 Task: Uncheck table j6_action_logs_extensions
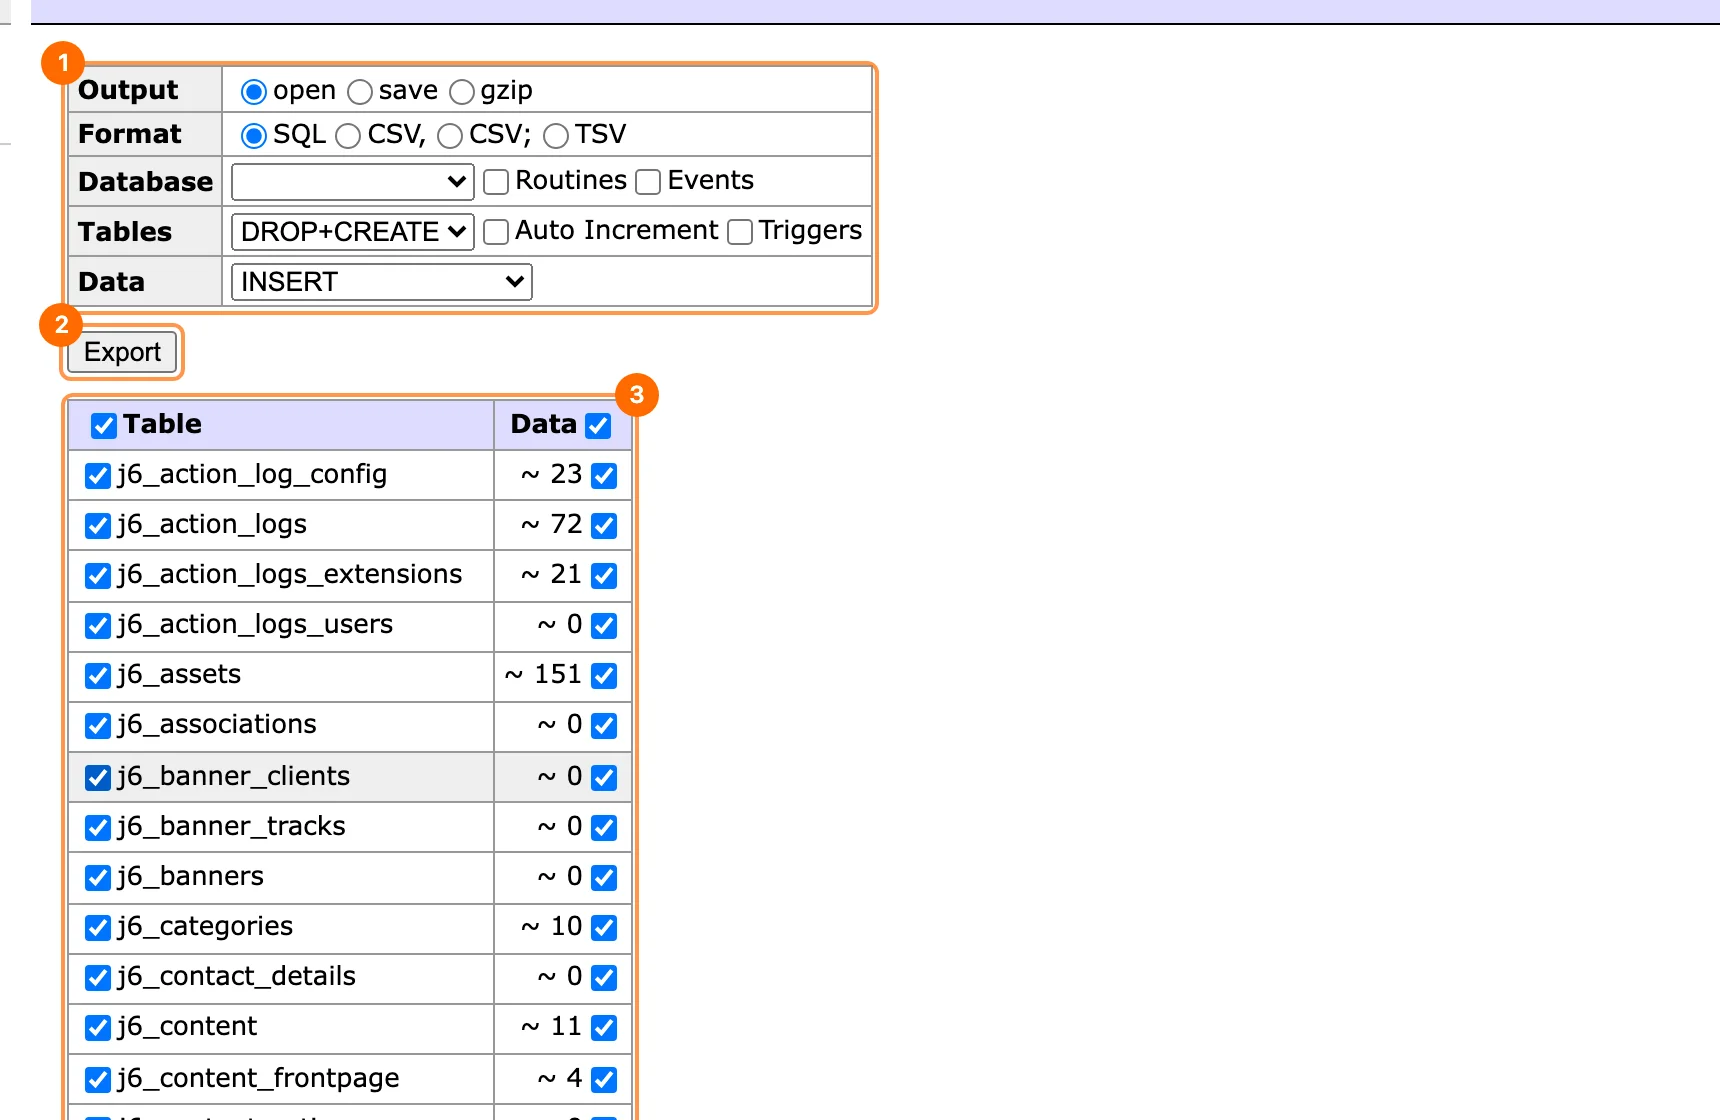[98, 576]
